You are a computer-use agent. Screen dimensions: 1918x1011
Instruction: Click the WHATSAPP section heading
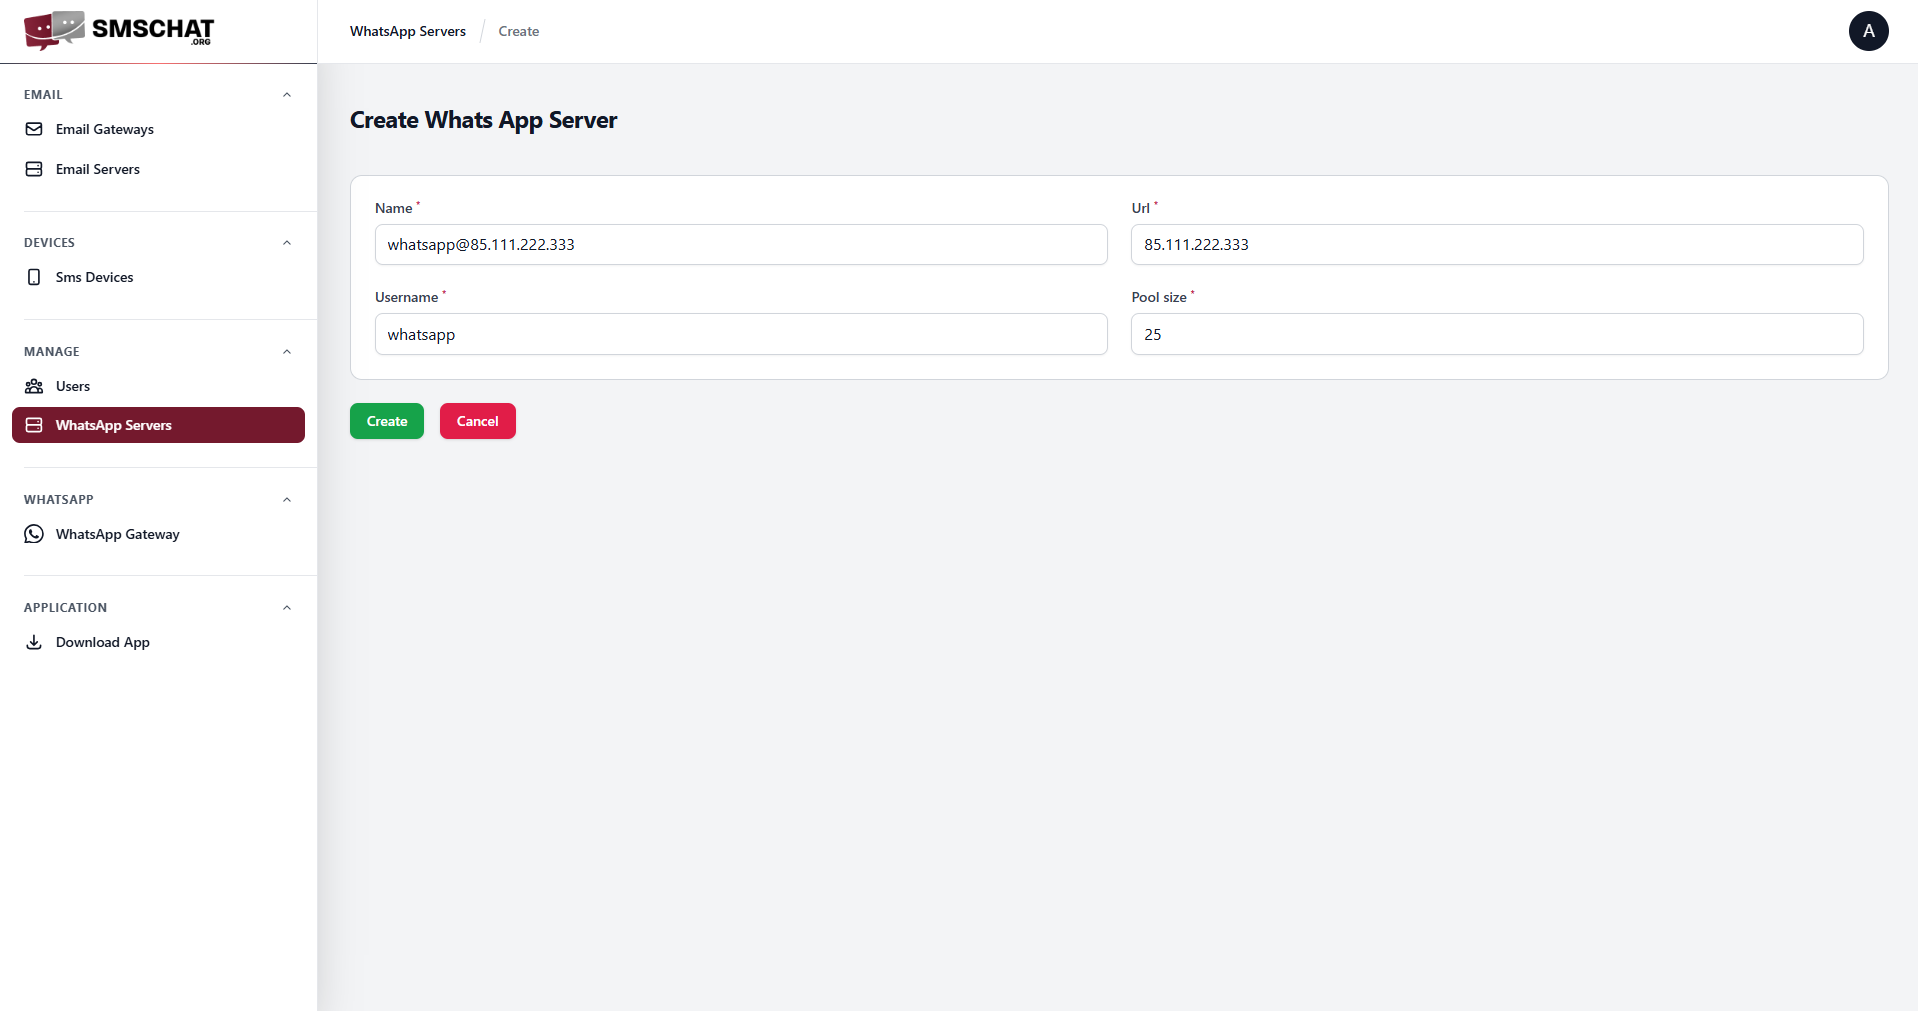coord(59,500)
